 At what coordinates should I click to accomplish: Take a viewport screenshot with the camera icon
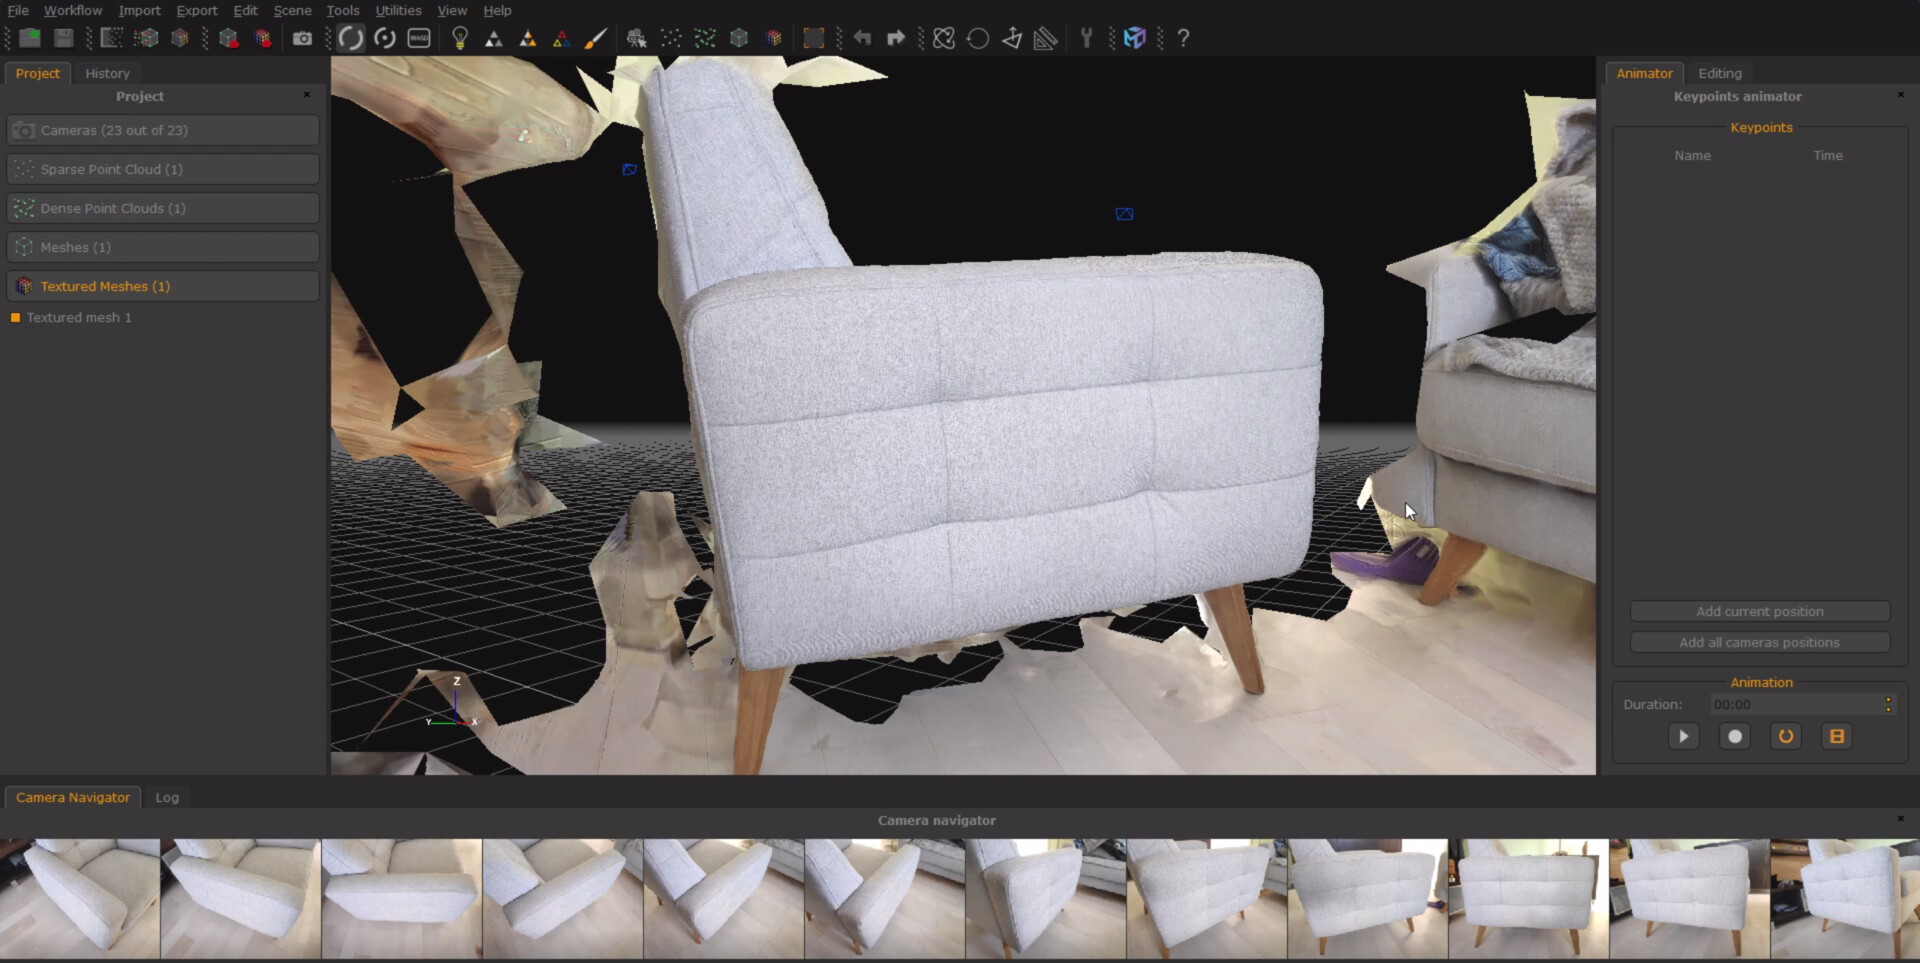pos(303,38)
